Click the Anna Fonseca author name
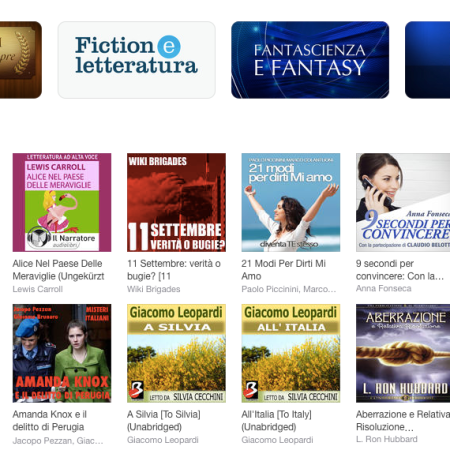This screenshot has height=450, width=450. (x=384, y=288)
